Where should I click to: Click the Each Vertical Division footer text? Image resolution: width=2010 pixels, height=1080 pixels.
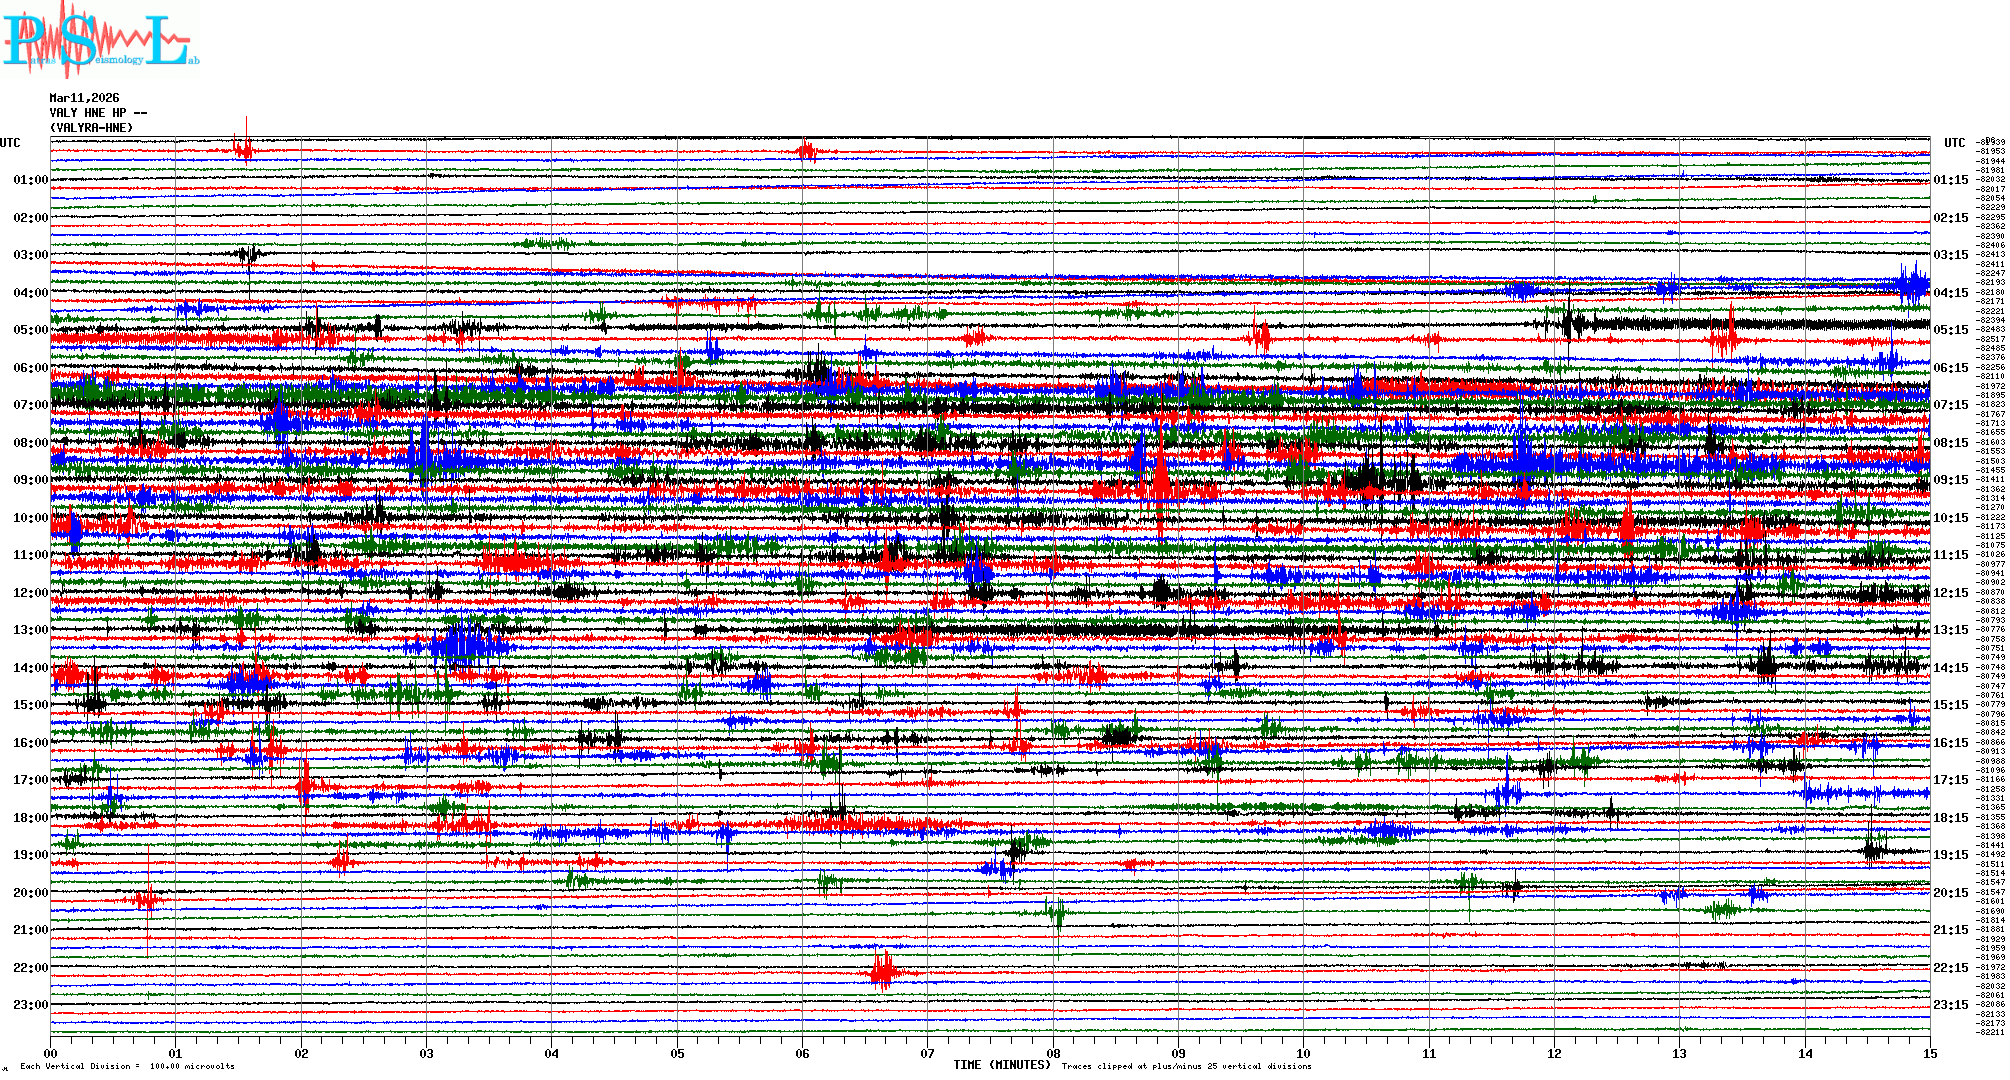point(127,1067)
